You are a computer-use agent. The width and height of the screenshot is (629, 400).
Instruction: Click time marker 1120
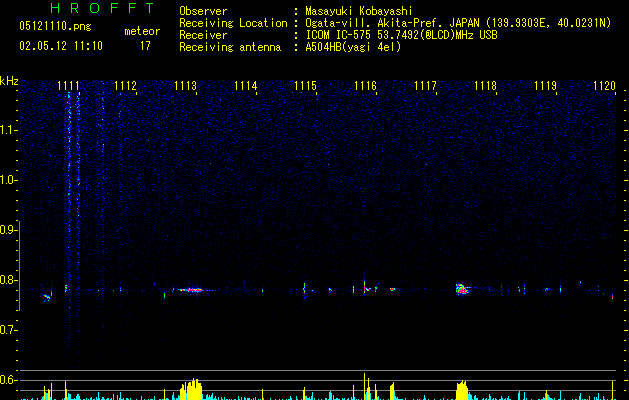pos(605,86)
